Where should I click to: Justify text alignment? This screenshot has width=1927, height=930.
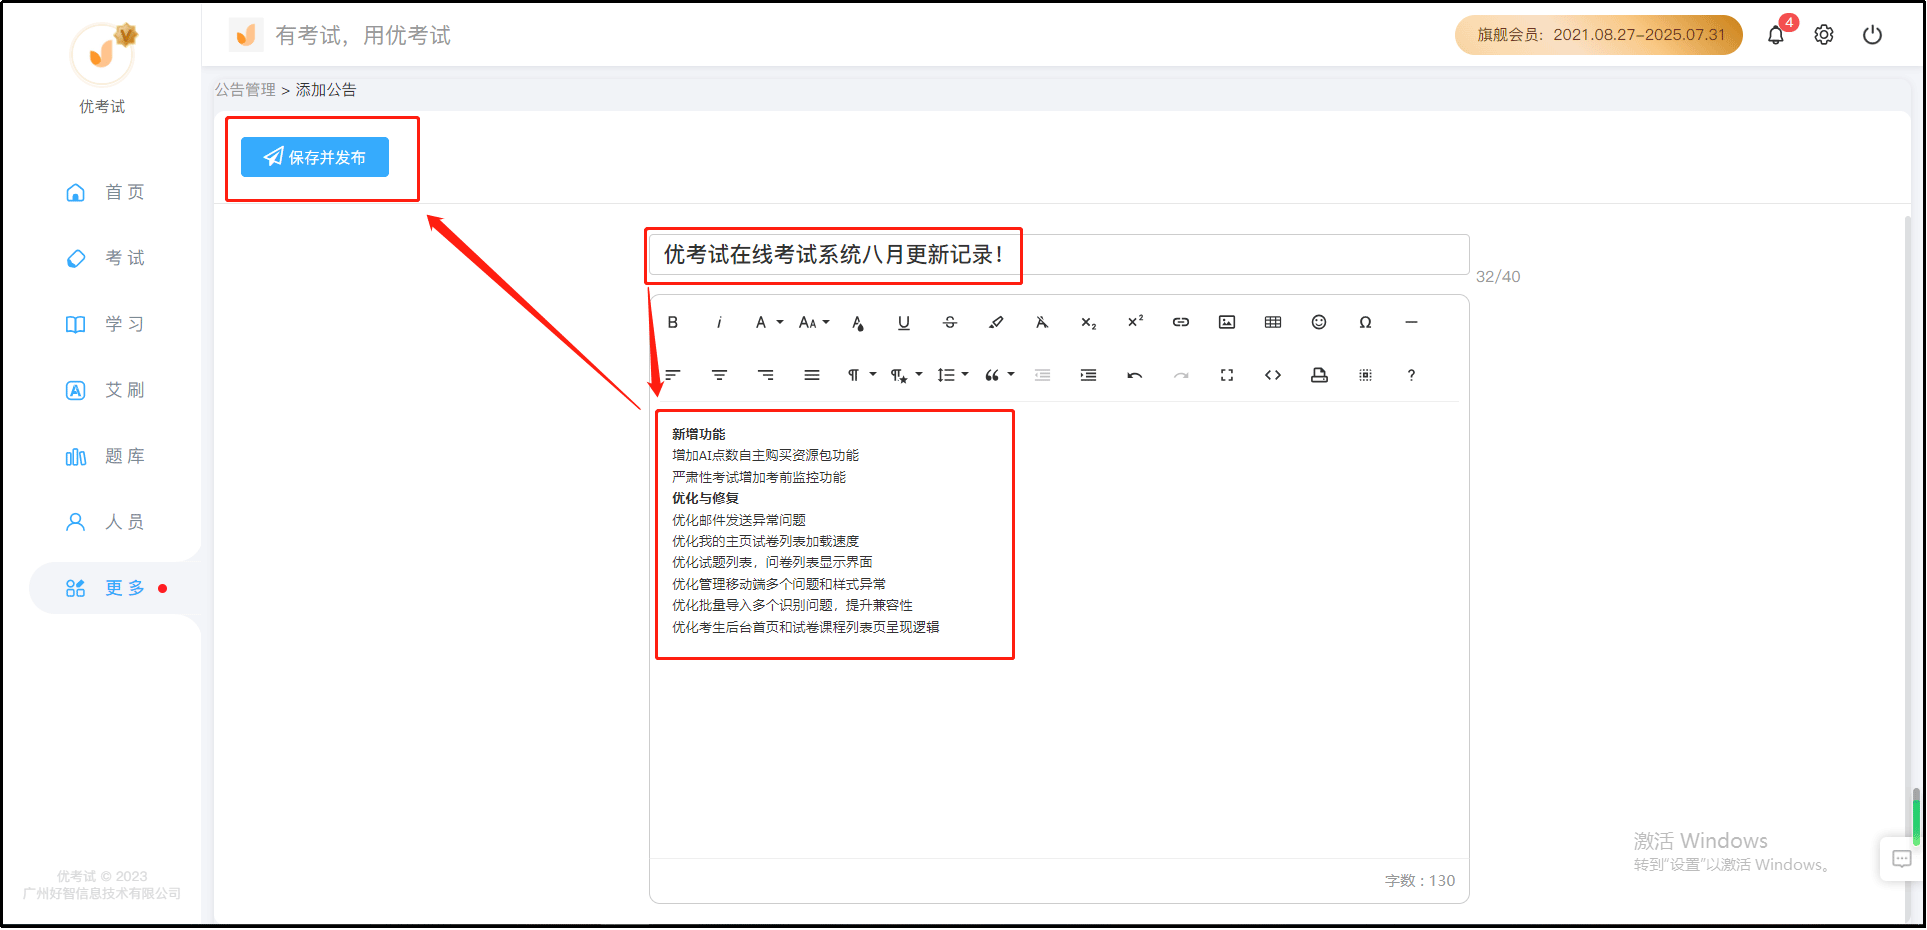pyautogui.click(x=812, y=375)
